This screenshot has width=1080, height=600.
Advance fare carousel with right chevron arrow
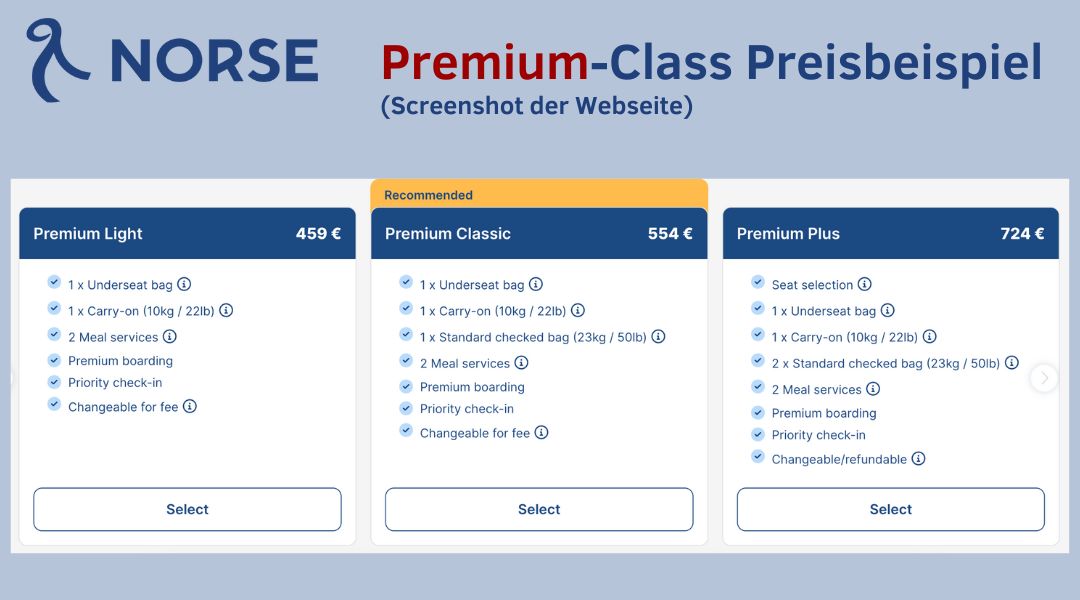[x=1044, y=377]
